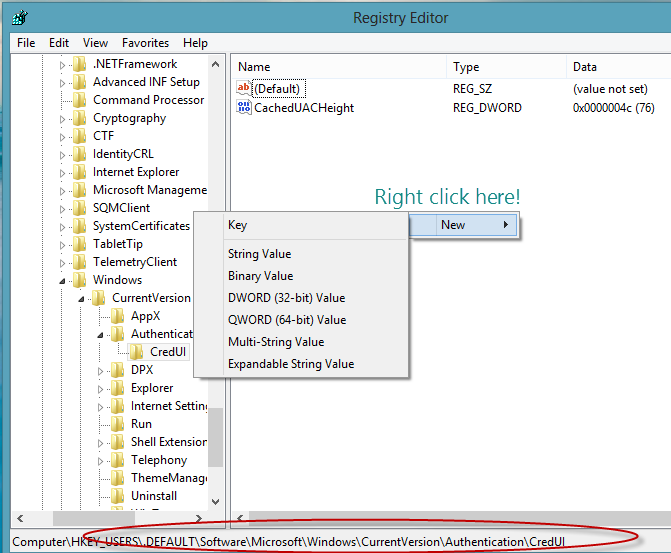Click the DPX folder icon
The image size is (671, 553).
tap(117, 370)
